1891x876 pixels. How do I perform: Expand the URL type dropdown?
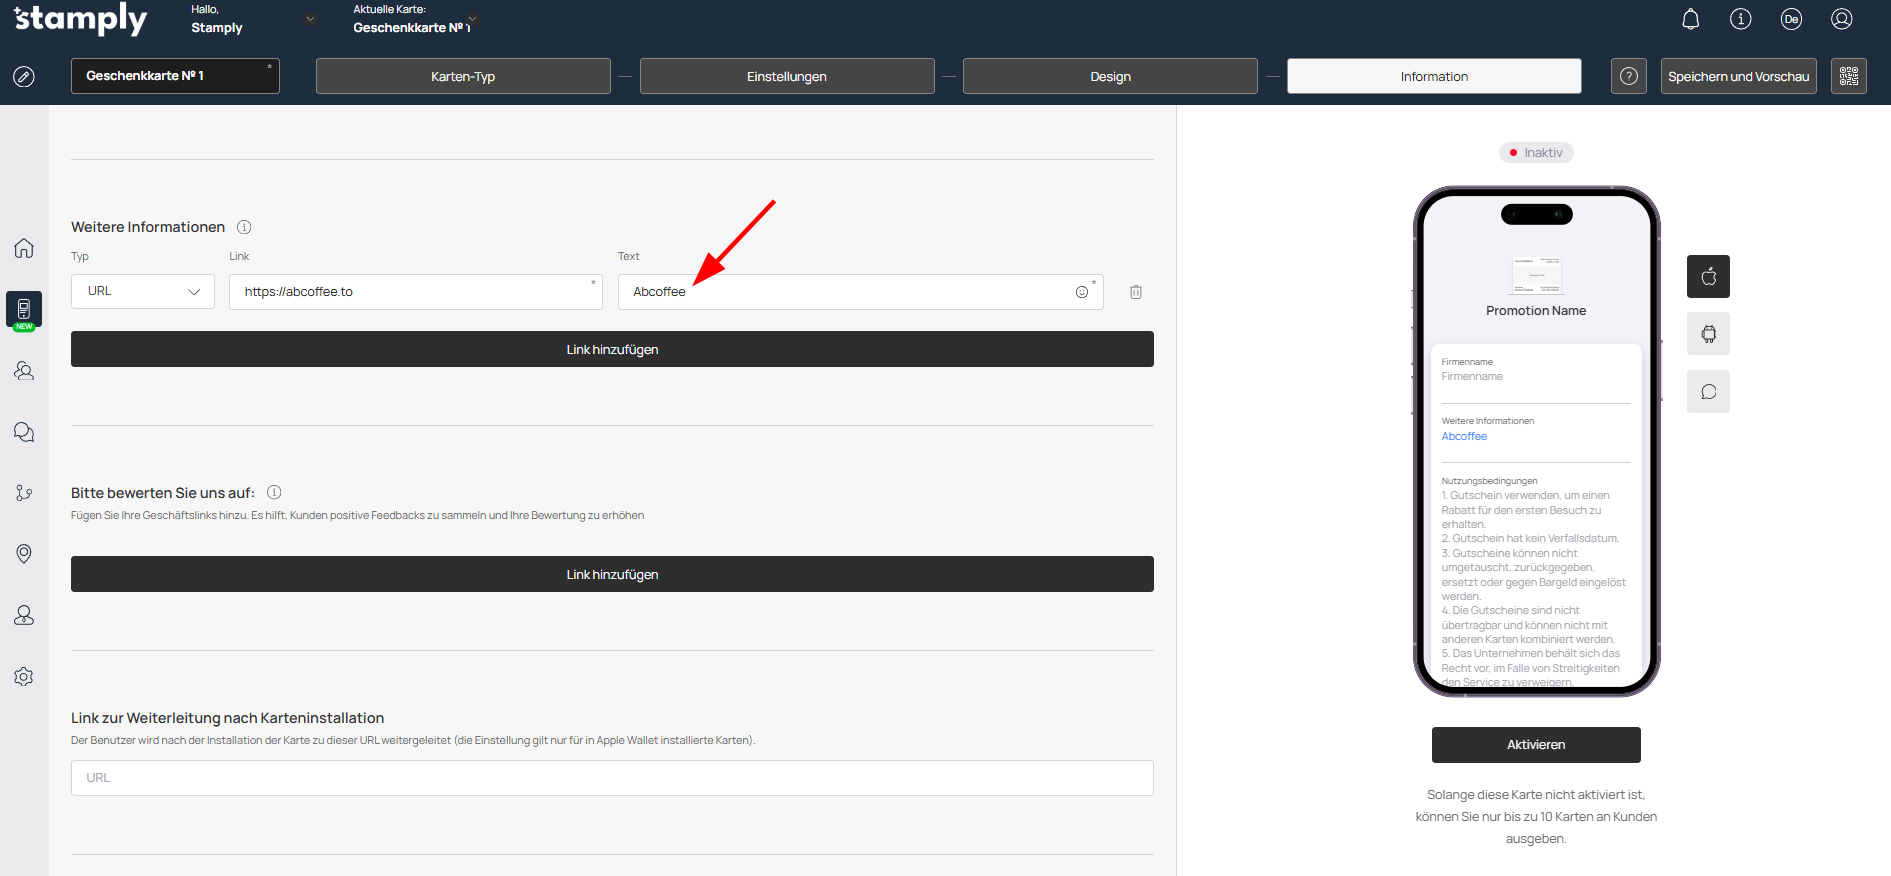[143, 292]
